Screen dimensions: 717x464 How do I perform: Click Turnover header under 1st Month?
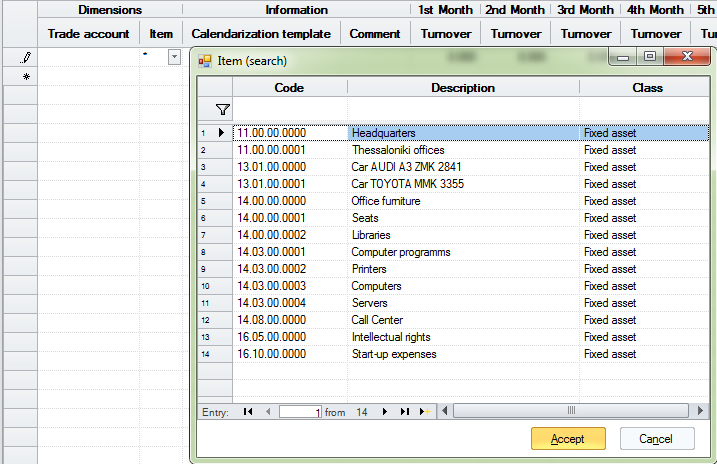(x=446, y=34)
